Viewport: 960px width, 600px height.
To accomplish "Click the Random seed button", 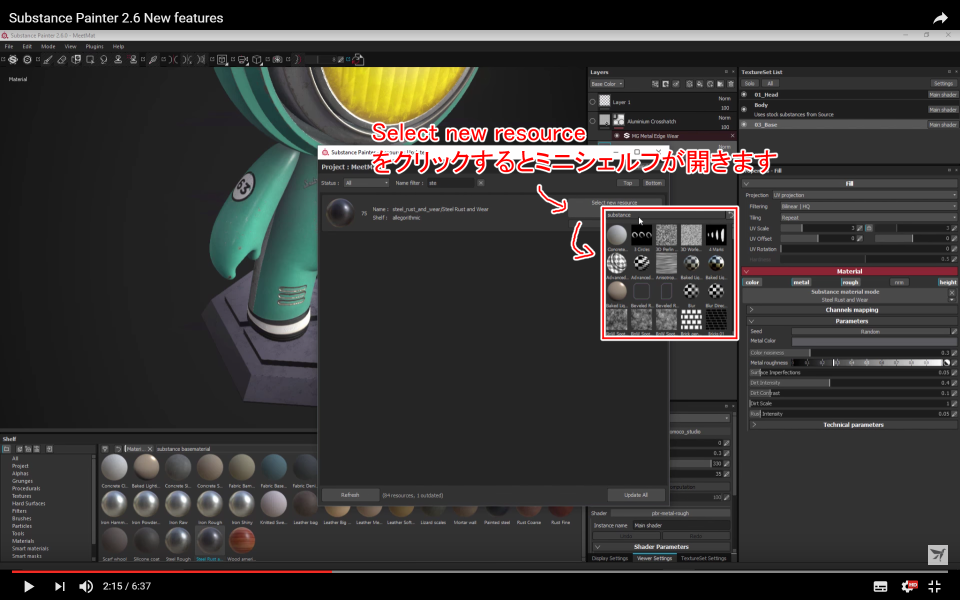I will pyautogui.click(x=870, y=331).
